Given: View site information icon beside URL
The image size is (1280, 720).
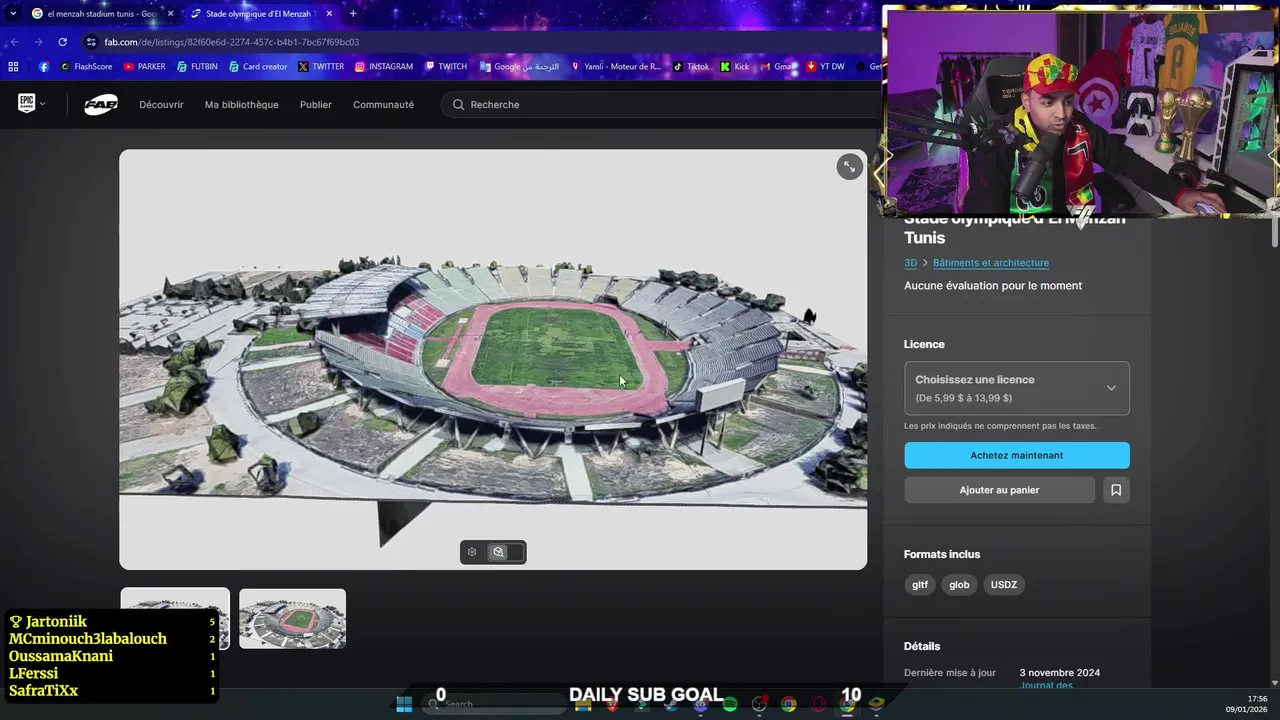Looking at the screenshot, I should 91,42.
